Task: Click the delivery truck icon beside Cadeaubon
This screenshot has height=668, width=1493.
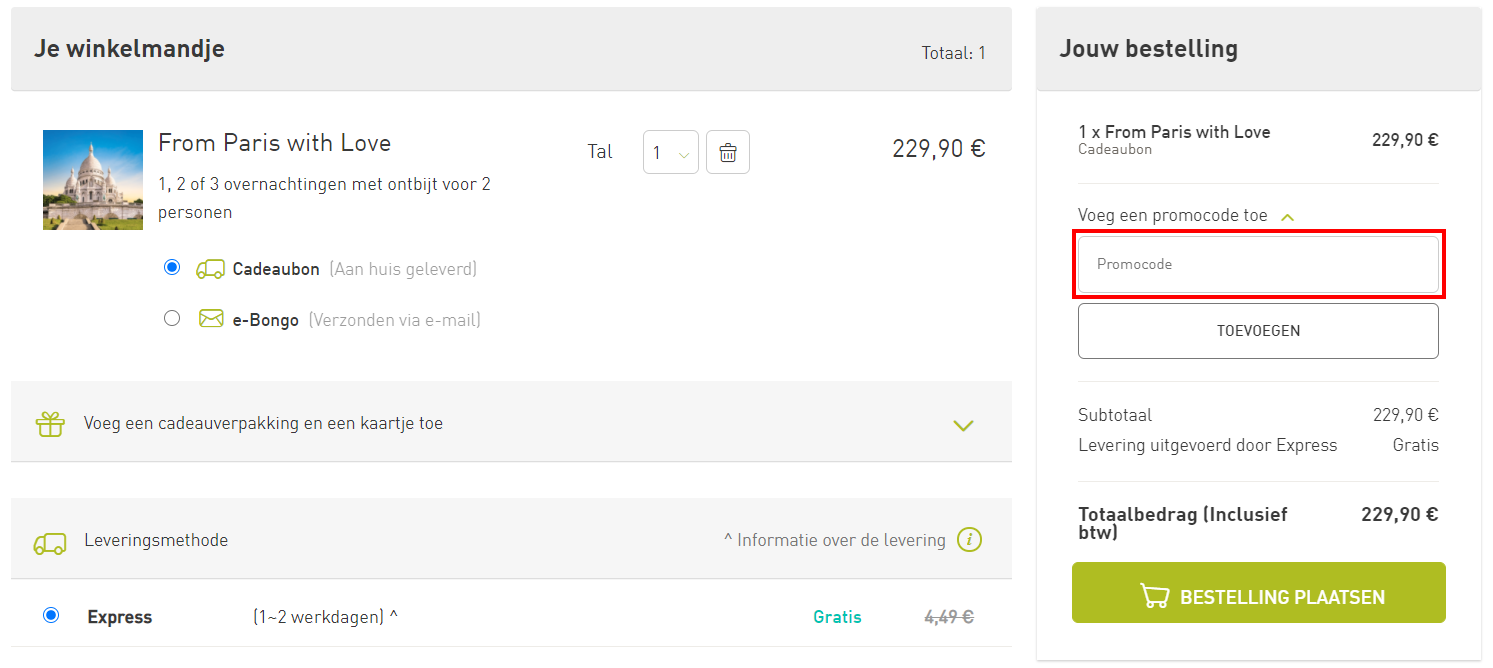Action: click(x=210, y=269)
